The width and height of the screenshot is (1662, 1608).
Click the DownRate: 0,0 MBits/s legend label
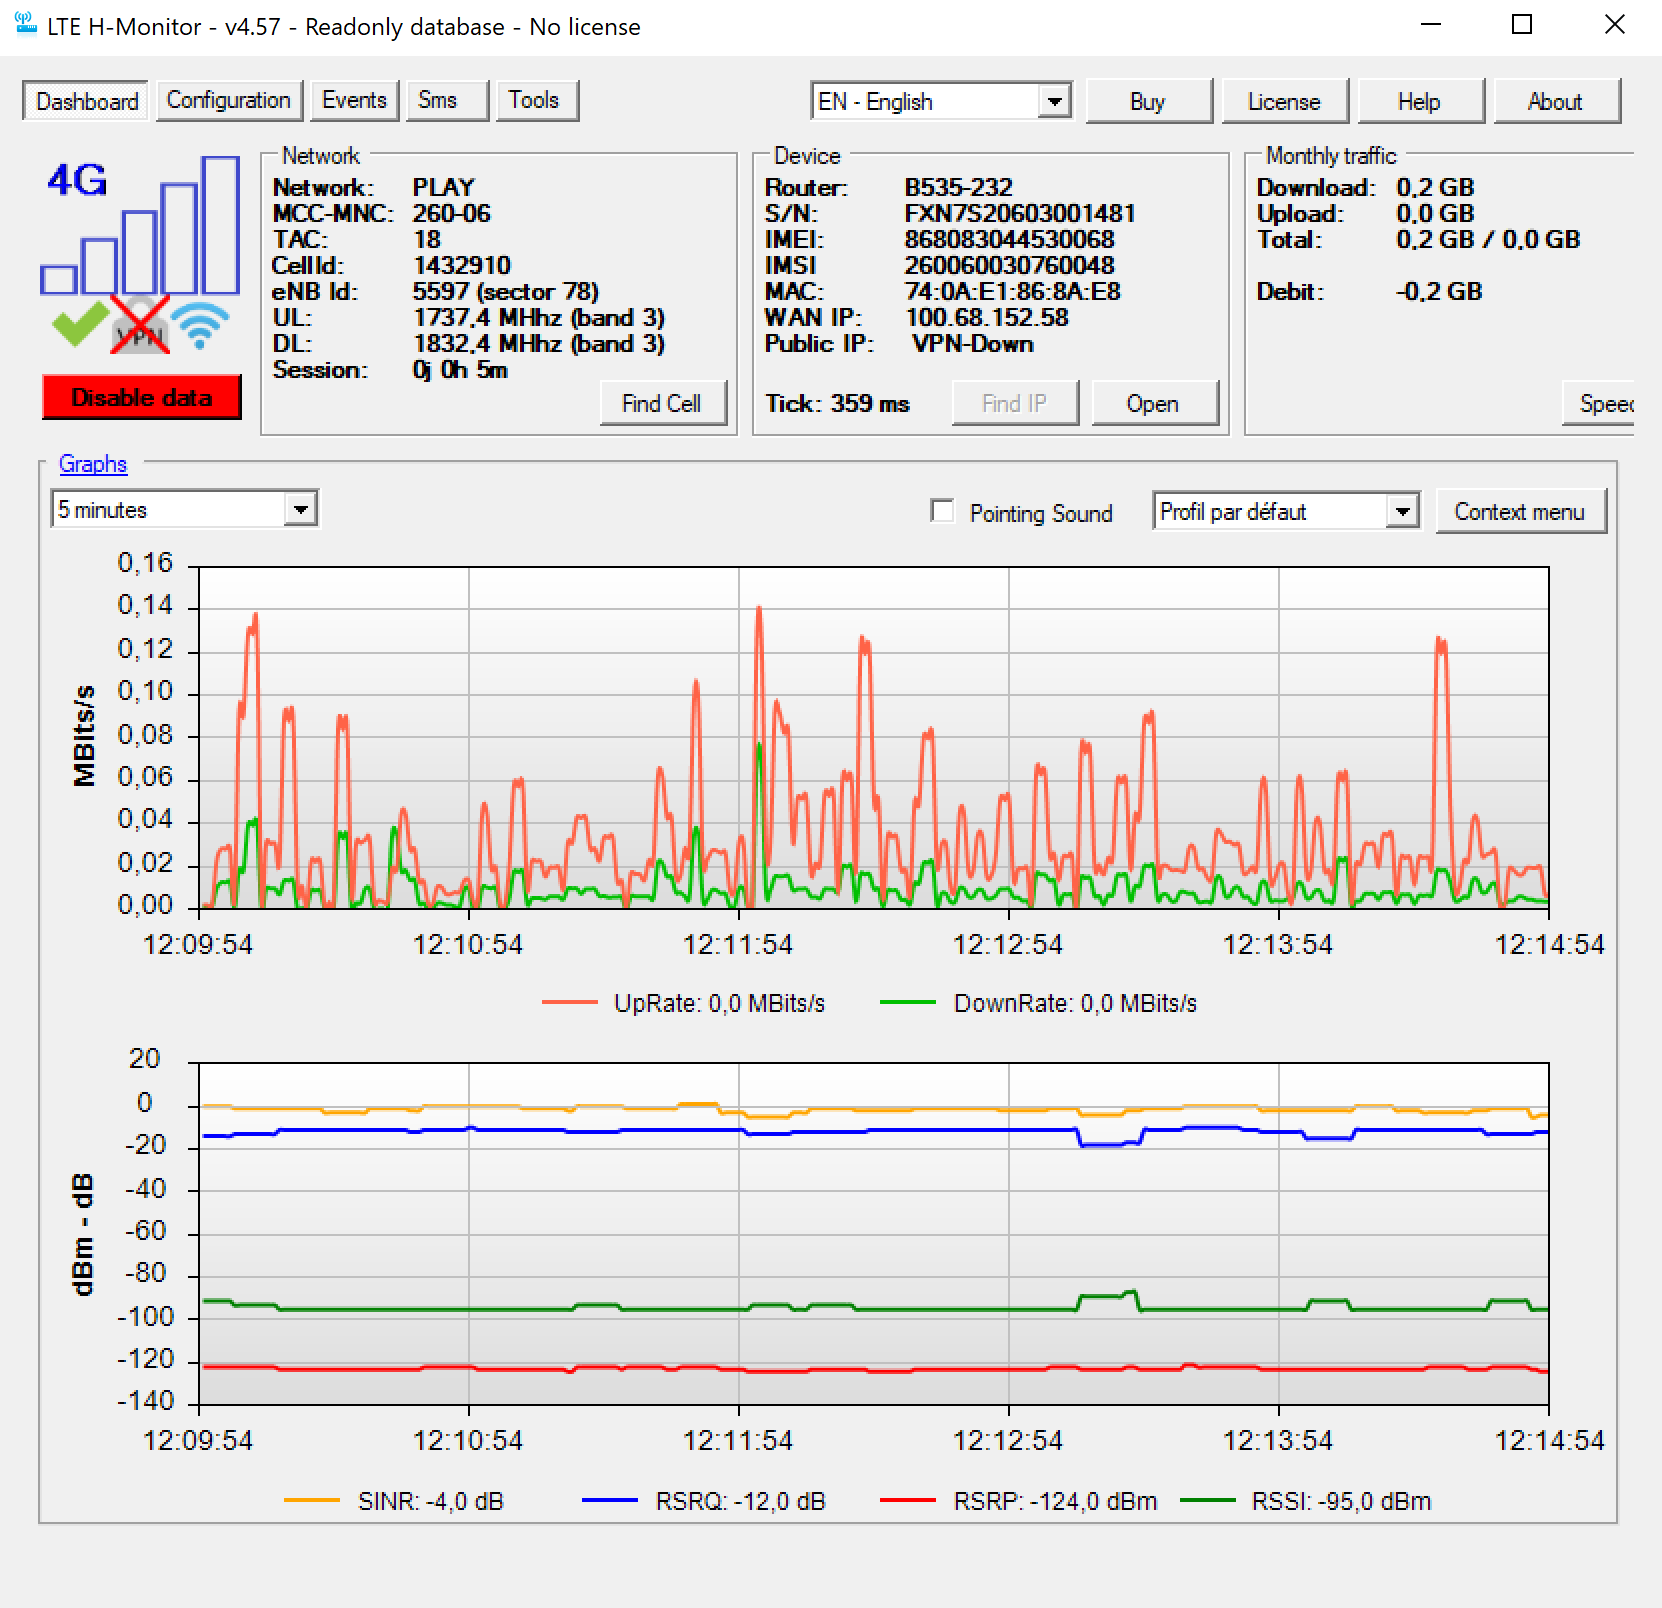1075,1003
